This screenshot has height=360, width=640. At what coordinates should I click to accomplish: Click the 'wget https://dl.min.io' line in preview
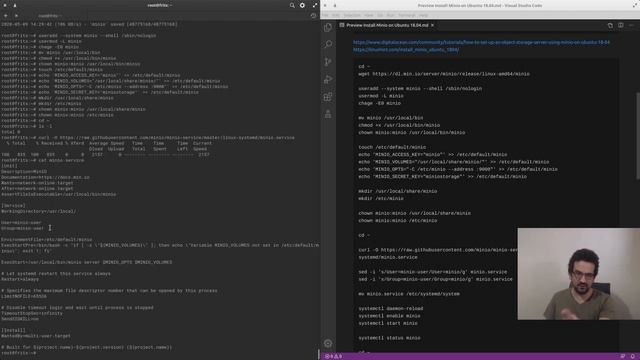click(x=444, y=74)
